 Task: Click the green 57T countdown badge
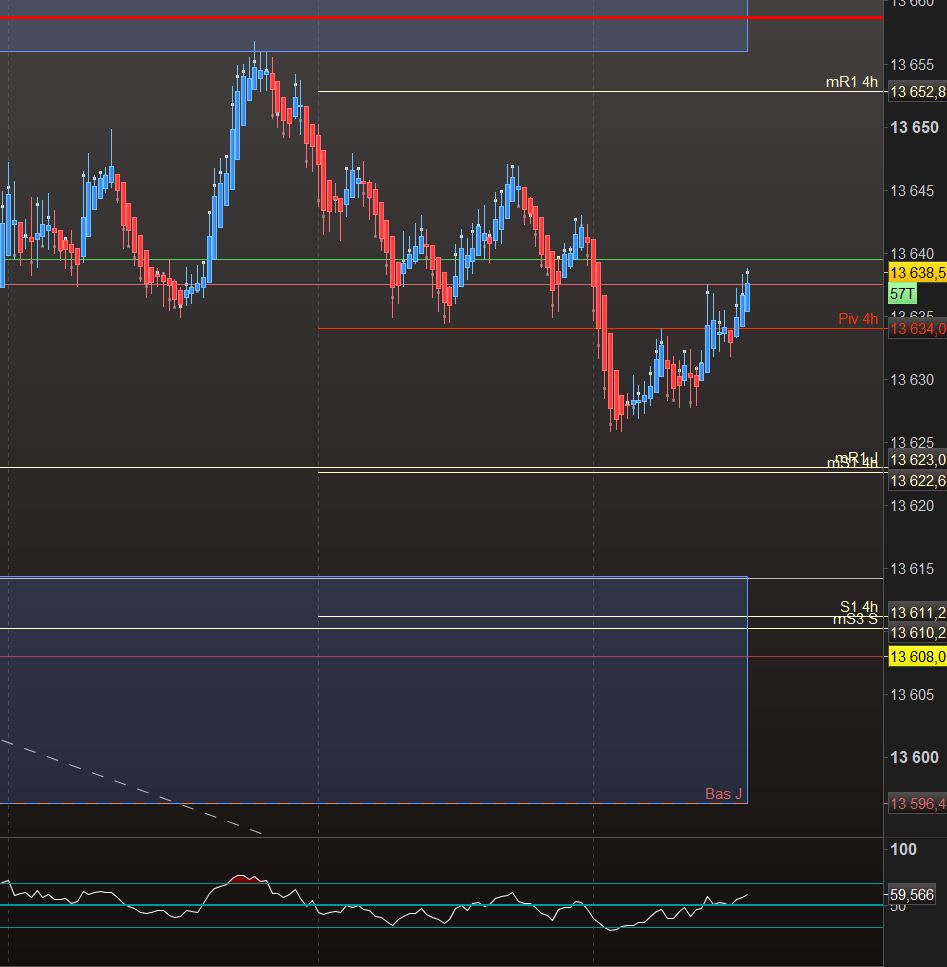(x=902, y=294)
